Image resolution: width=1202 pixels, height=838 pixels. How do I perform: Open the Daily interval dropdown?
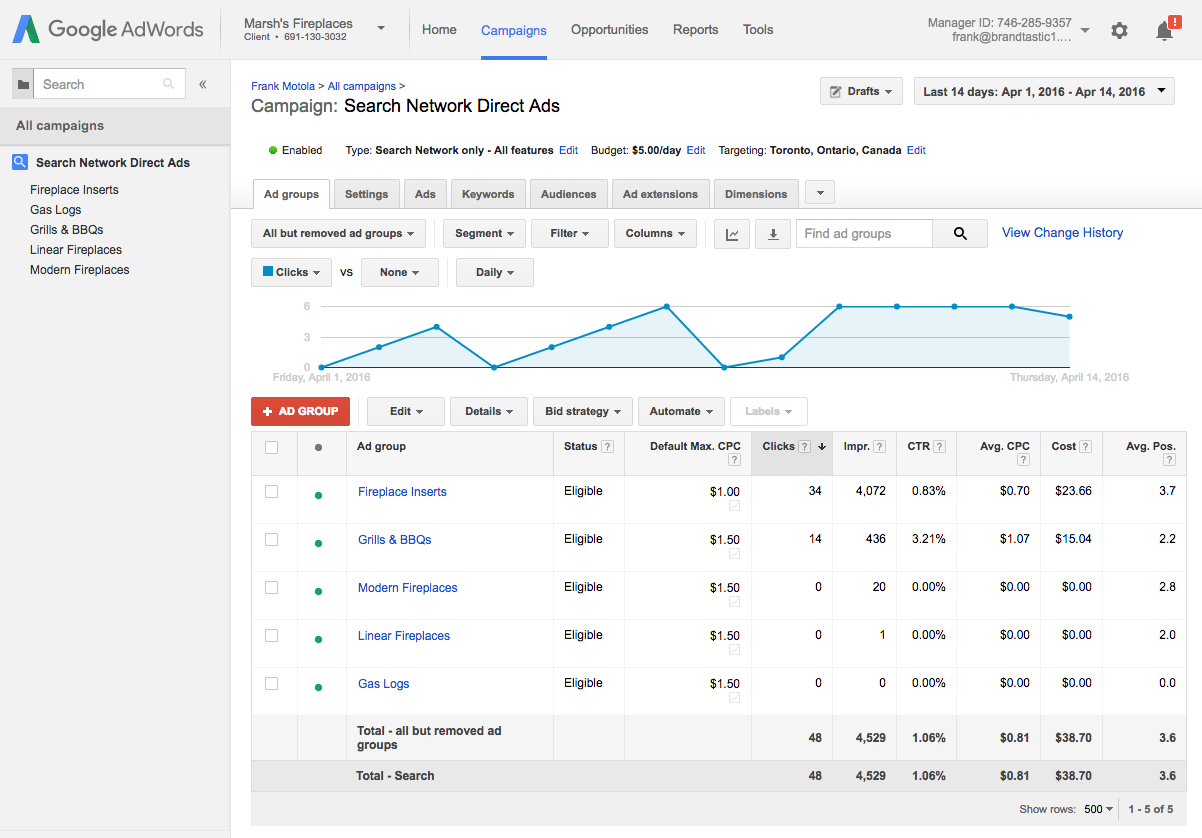pos(495,272)
